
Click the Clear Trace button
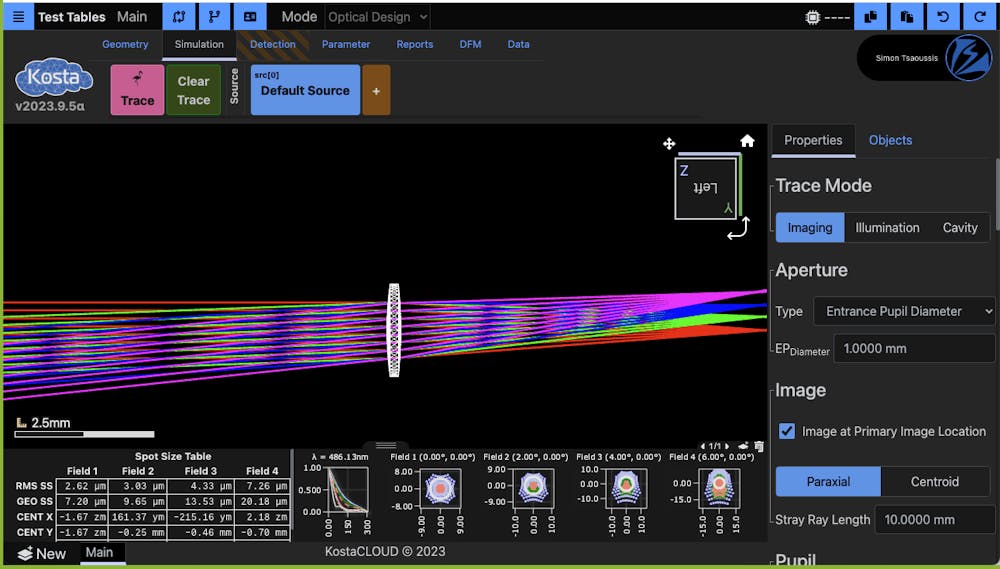pyautogui.click(x=193, y=90)
